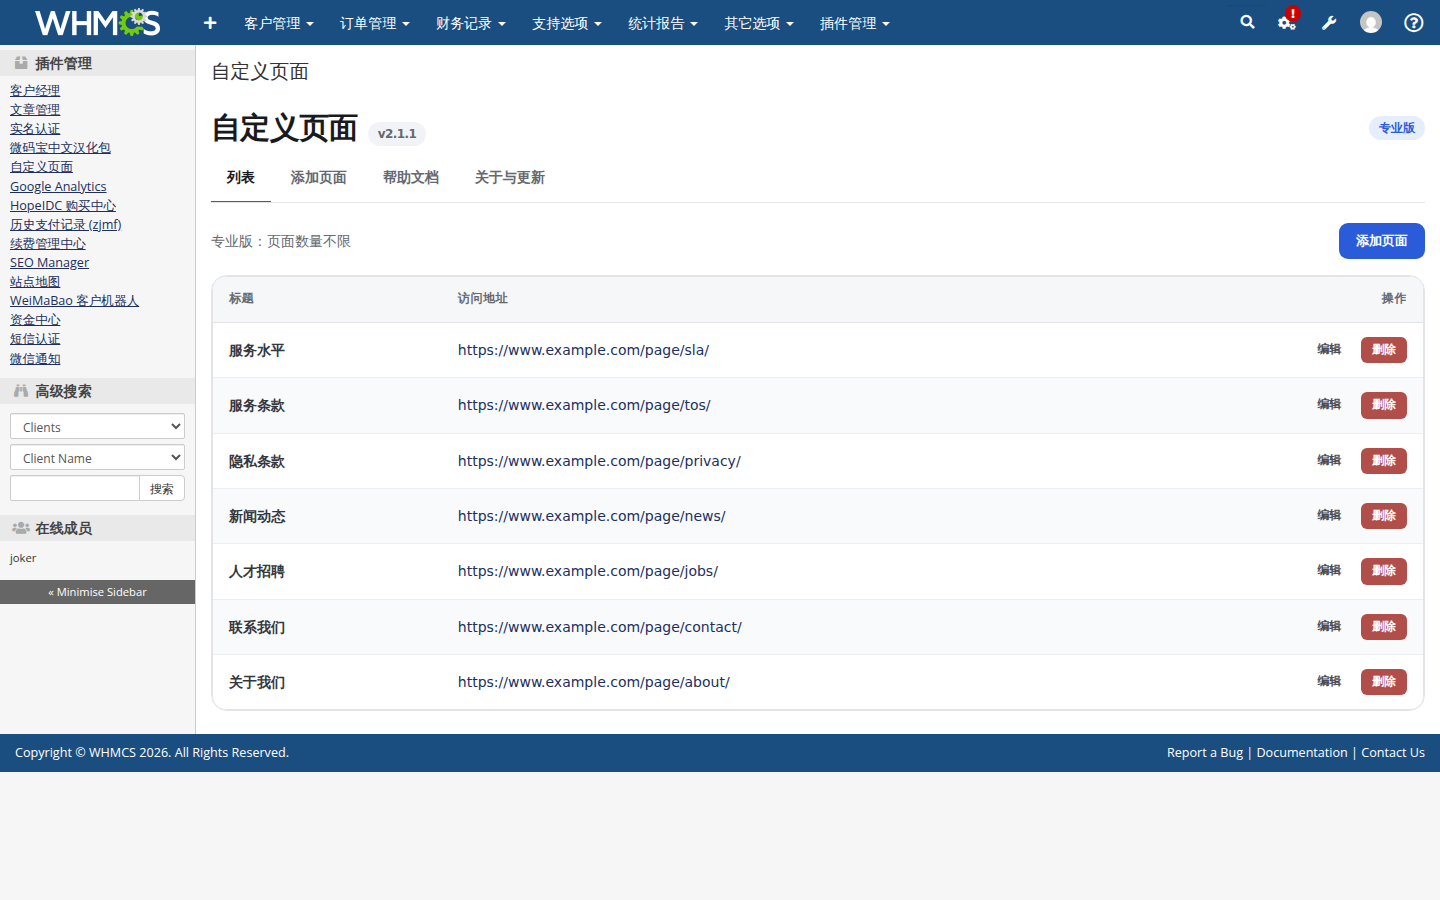
Task: Expand the 统计报告 menu
Action: (x=663, y=23)
